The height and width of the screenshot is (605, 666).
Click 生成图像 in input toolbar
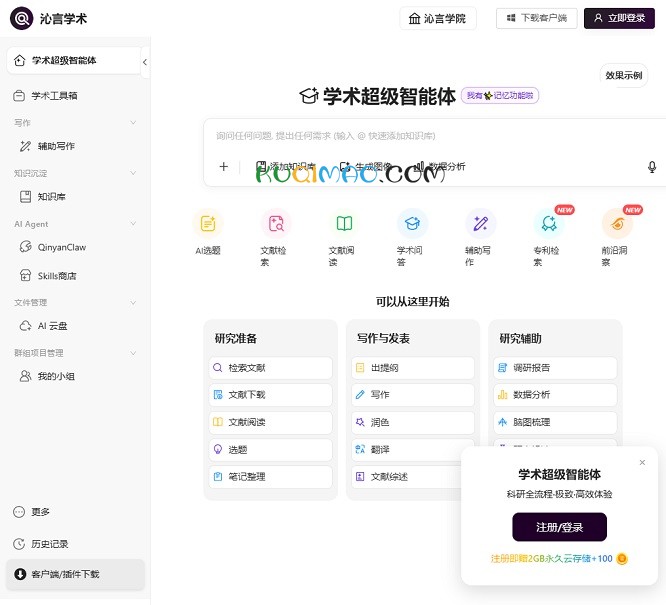pos(366,167)
